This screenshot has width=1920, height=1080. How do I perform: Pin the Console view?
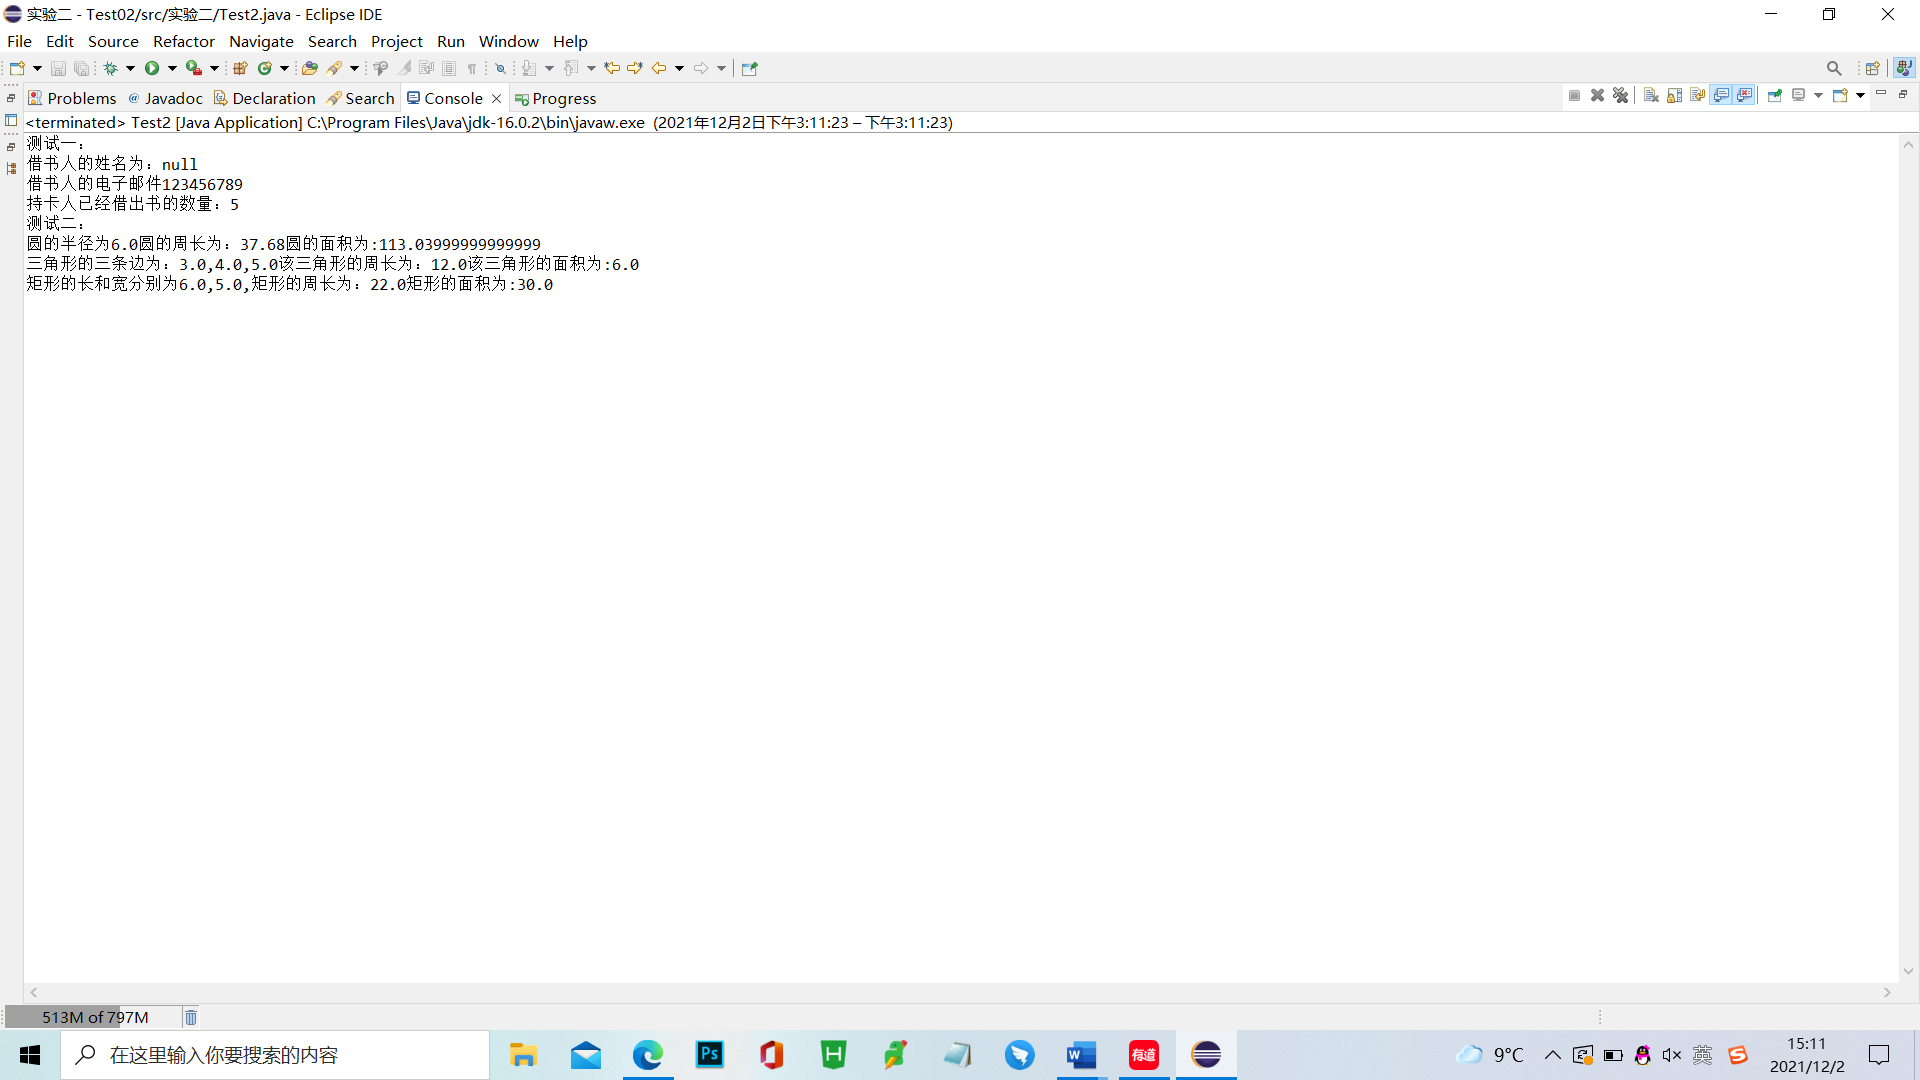tap(1775, 95)
